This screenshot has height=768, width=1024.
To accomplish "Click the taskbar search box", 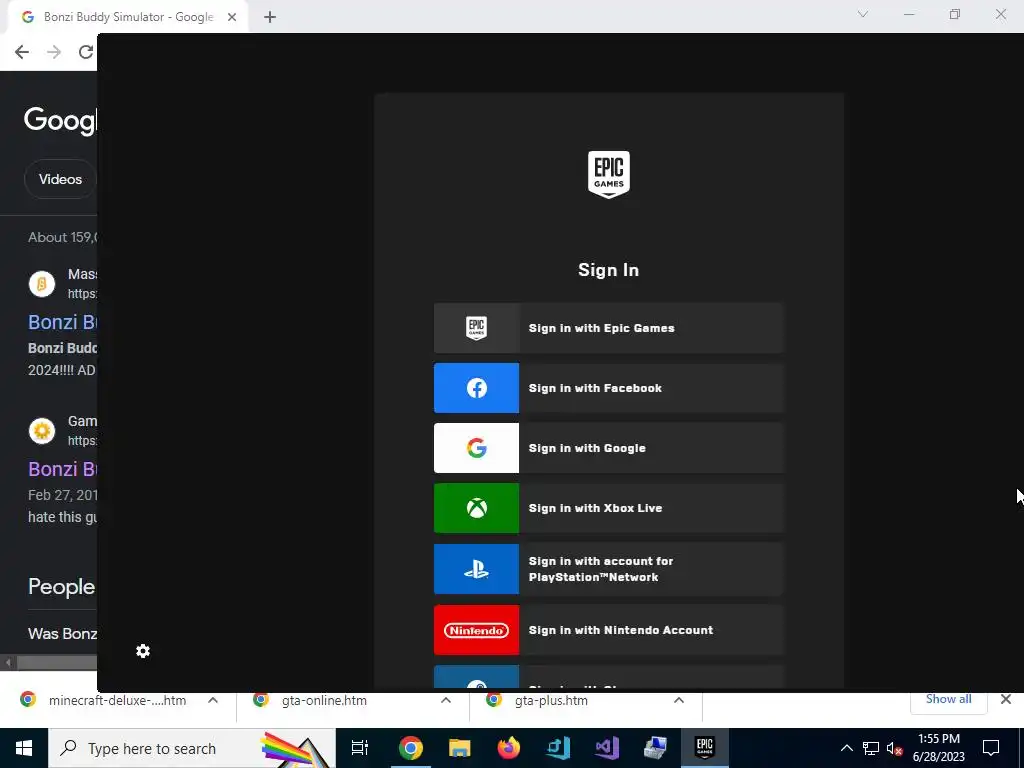I will [192, 748].
